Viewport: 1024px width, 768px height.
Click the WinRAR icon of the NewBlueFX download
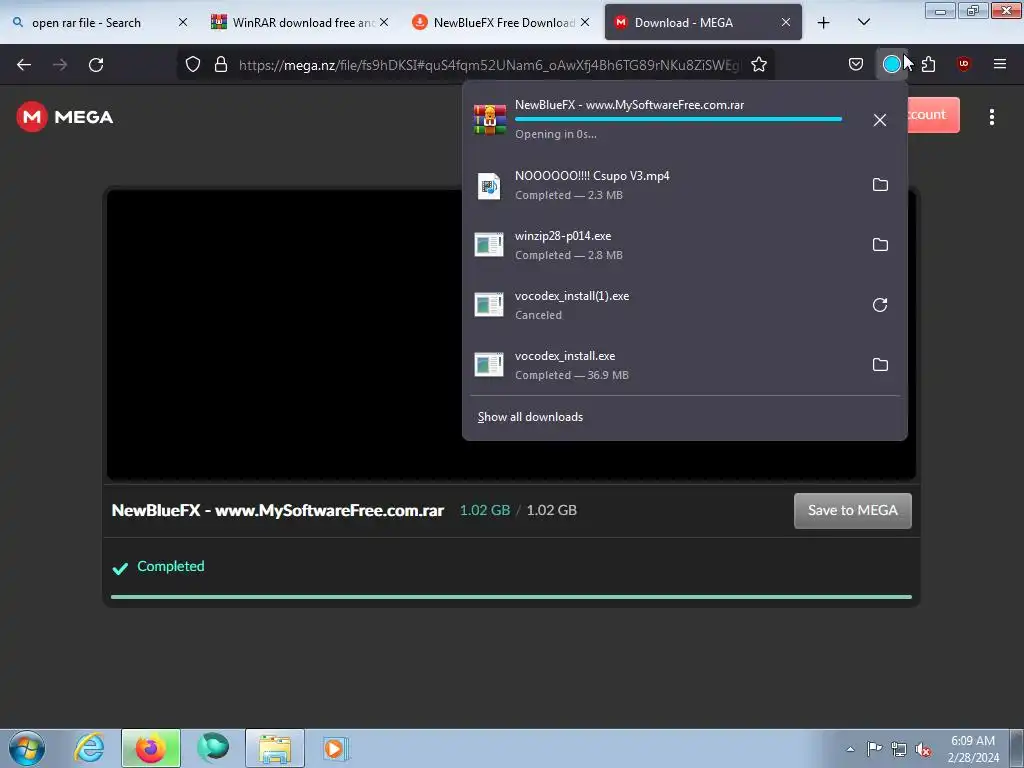coord(490,120)
